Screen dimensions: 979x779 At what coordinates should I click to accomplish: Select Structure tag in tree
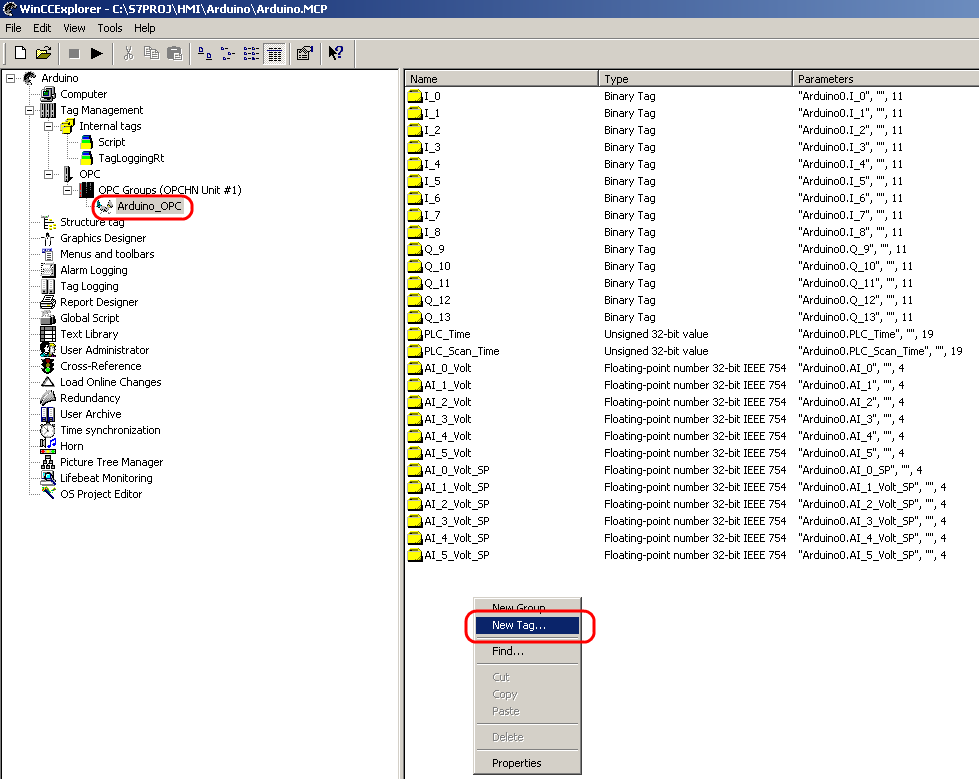[92, 222]
